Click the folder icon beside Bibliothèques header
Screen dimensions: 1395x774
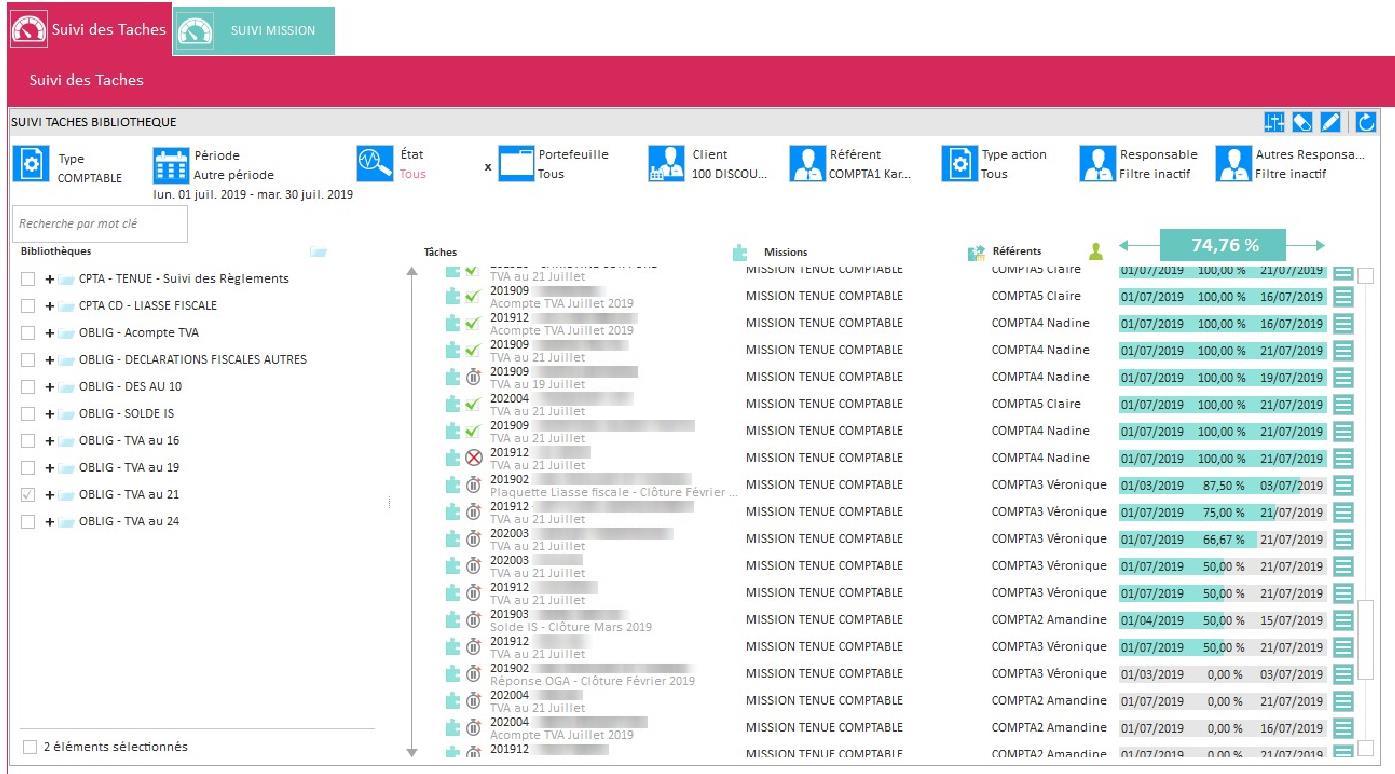click(x=318, y=252)
